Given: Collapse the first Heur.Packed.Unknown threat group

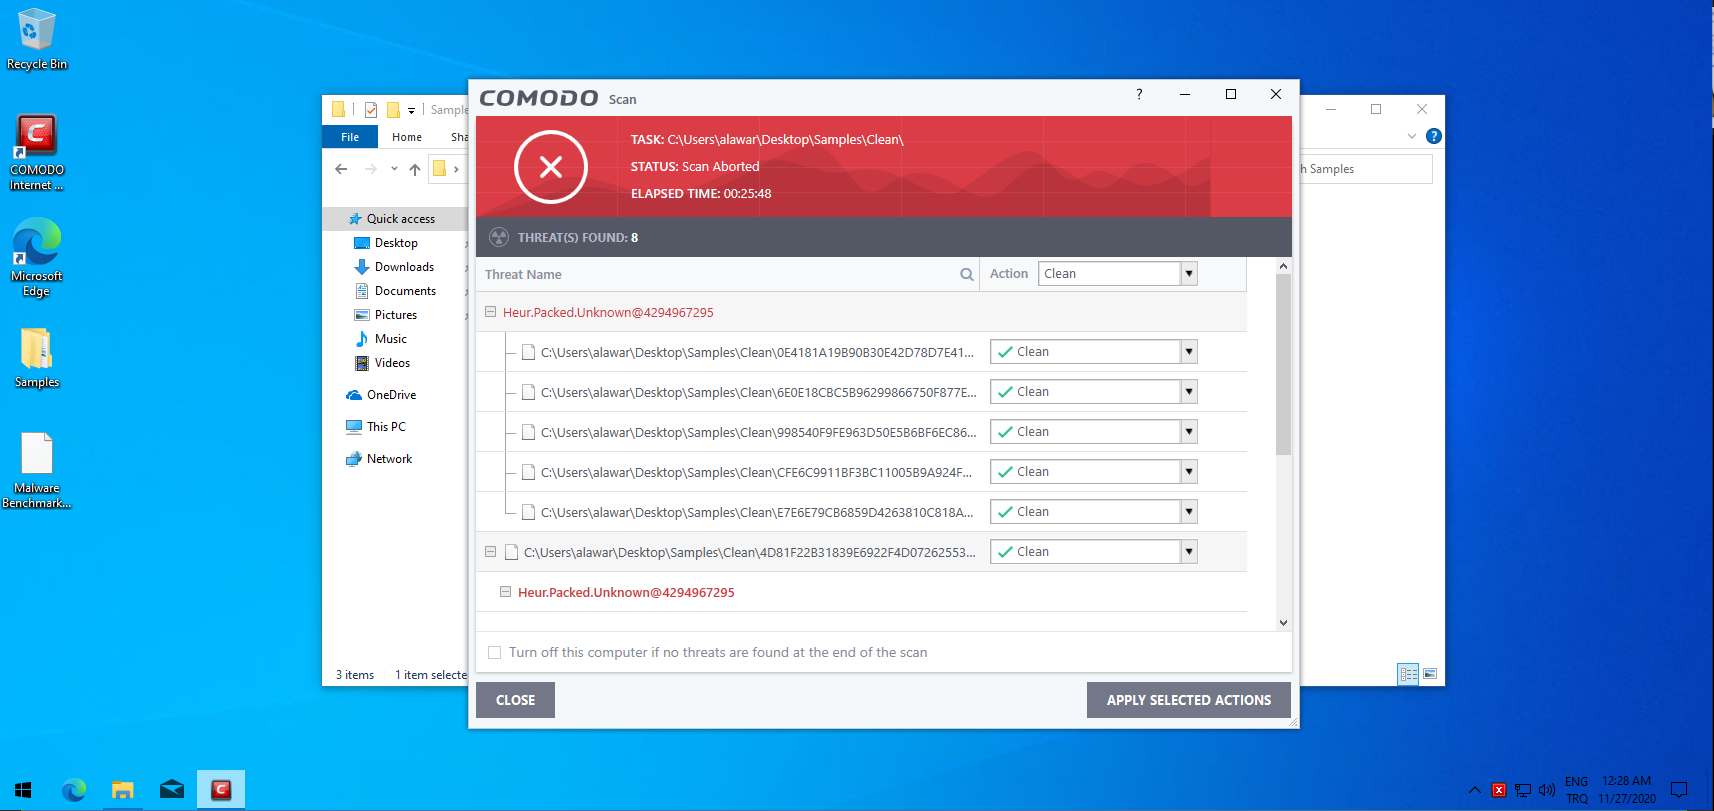Looking at the screenshot, I should coord(490,312).
